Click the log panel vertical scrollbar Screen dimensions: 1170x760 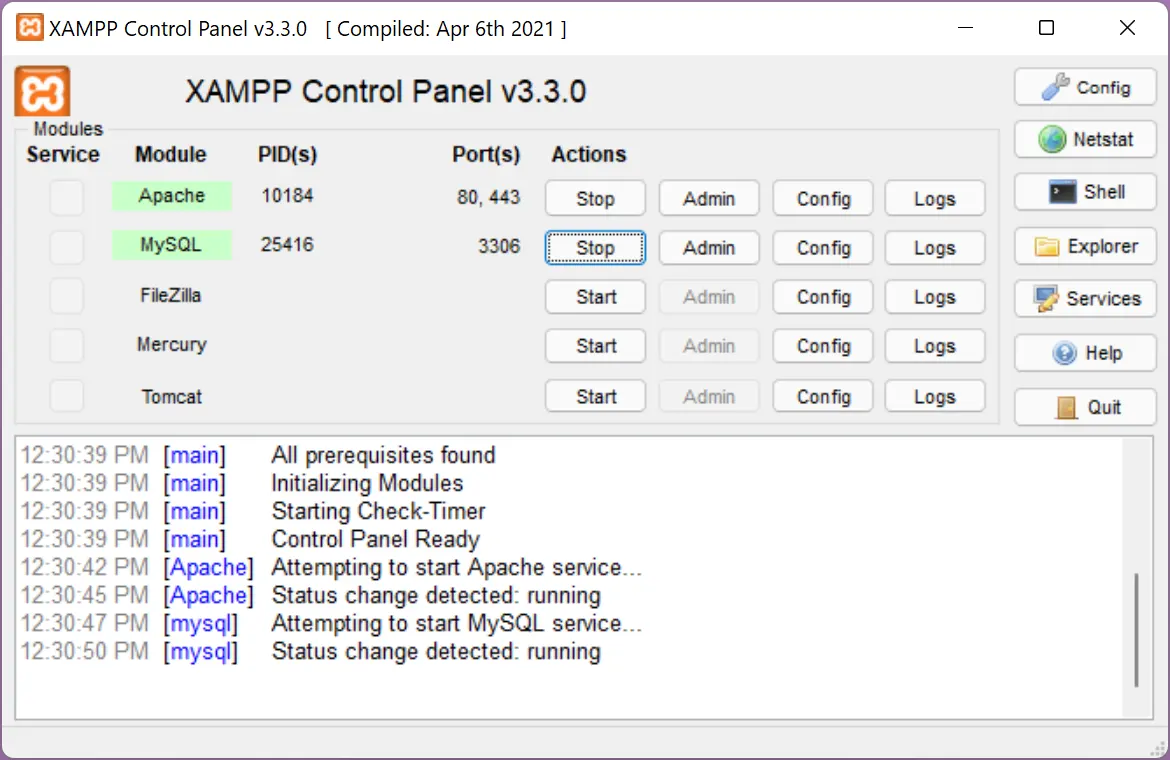click(1136, 630)
